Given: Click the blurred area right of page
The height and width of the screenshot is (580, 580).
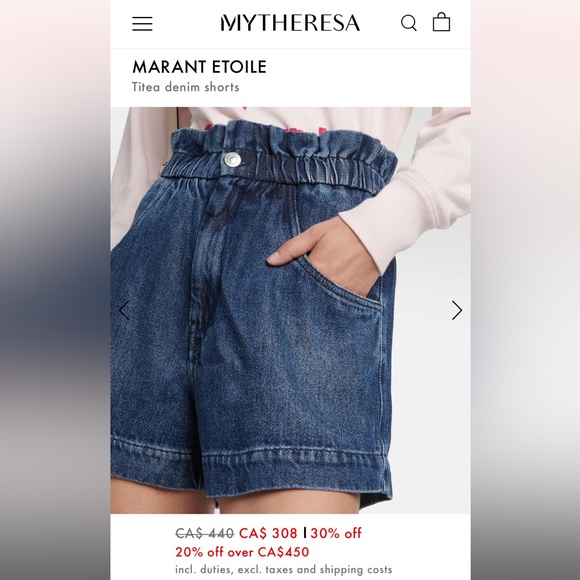Looking at the screenshot, I should 525,290.
